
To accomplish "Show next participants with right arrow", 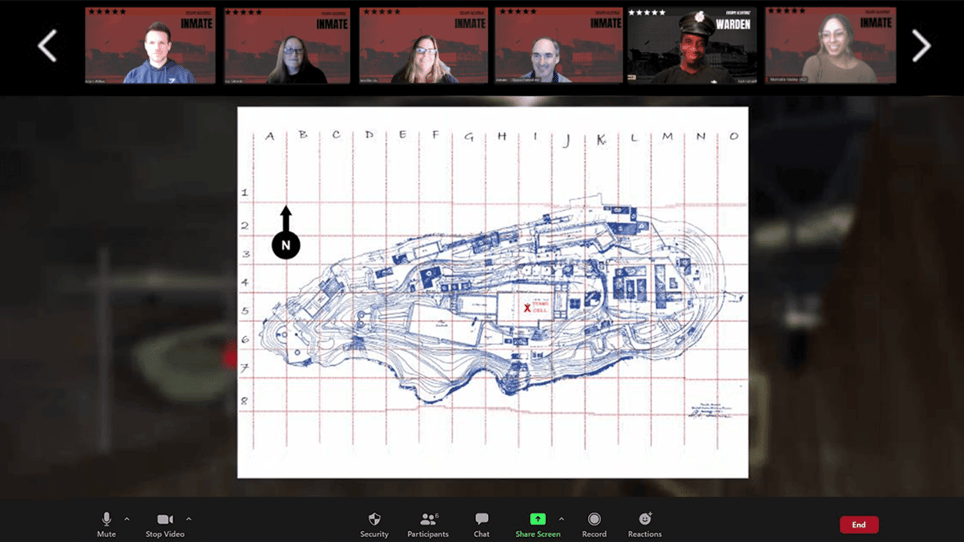I will (x=920, y=45).
